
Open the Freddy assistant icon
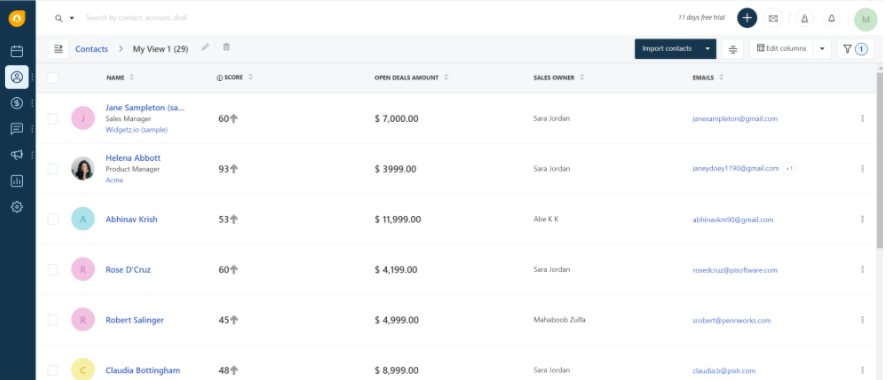804,19
